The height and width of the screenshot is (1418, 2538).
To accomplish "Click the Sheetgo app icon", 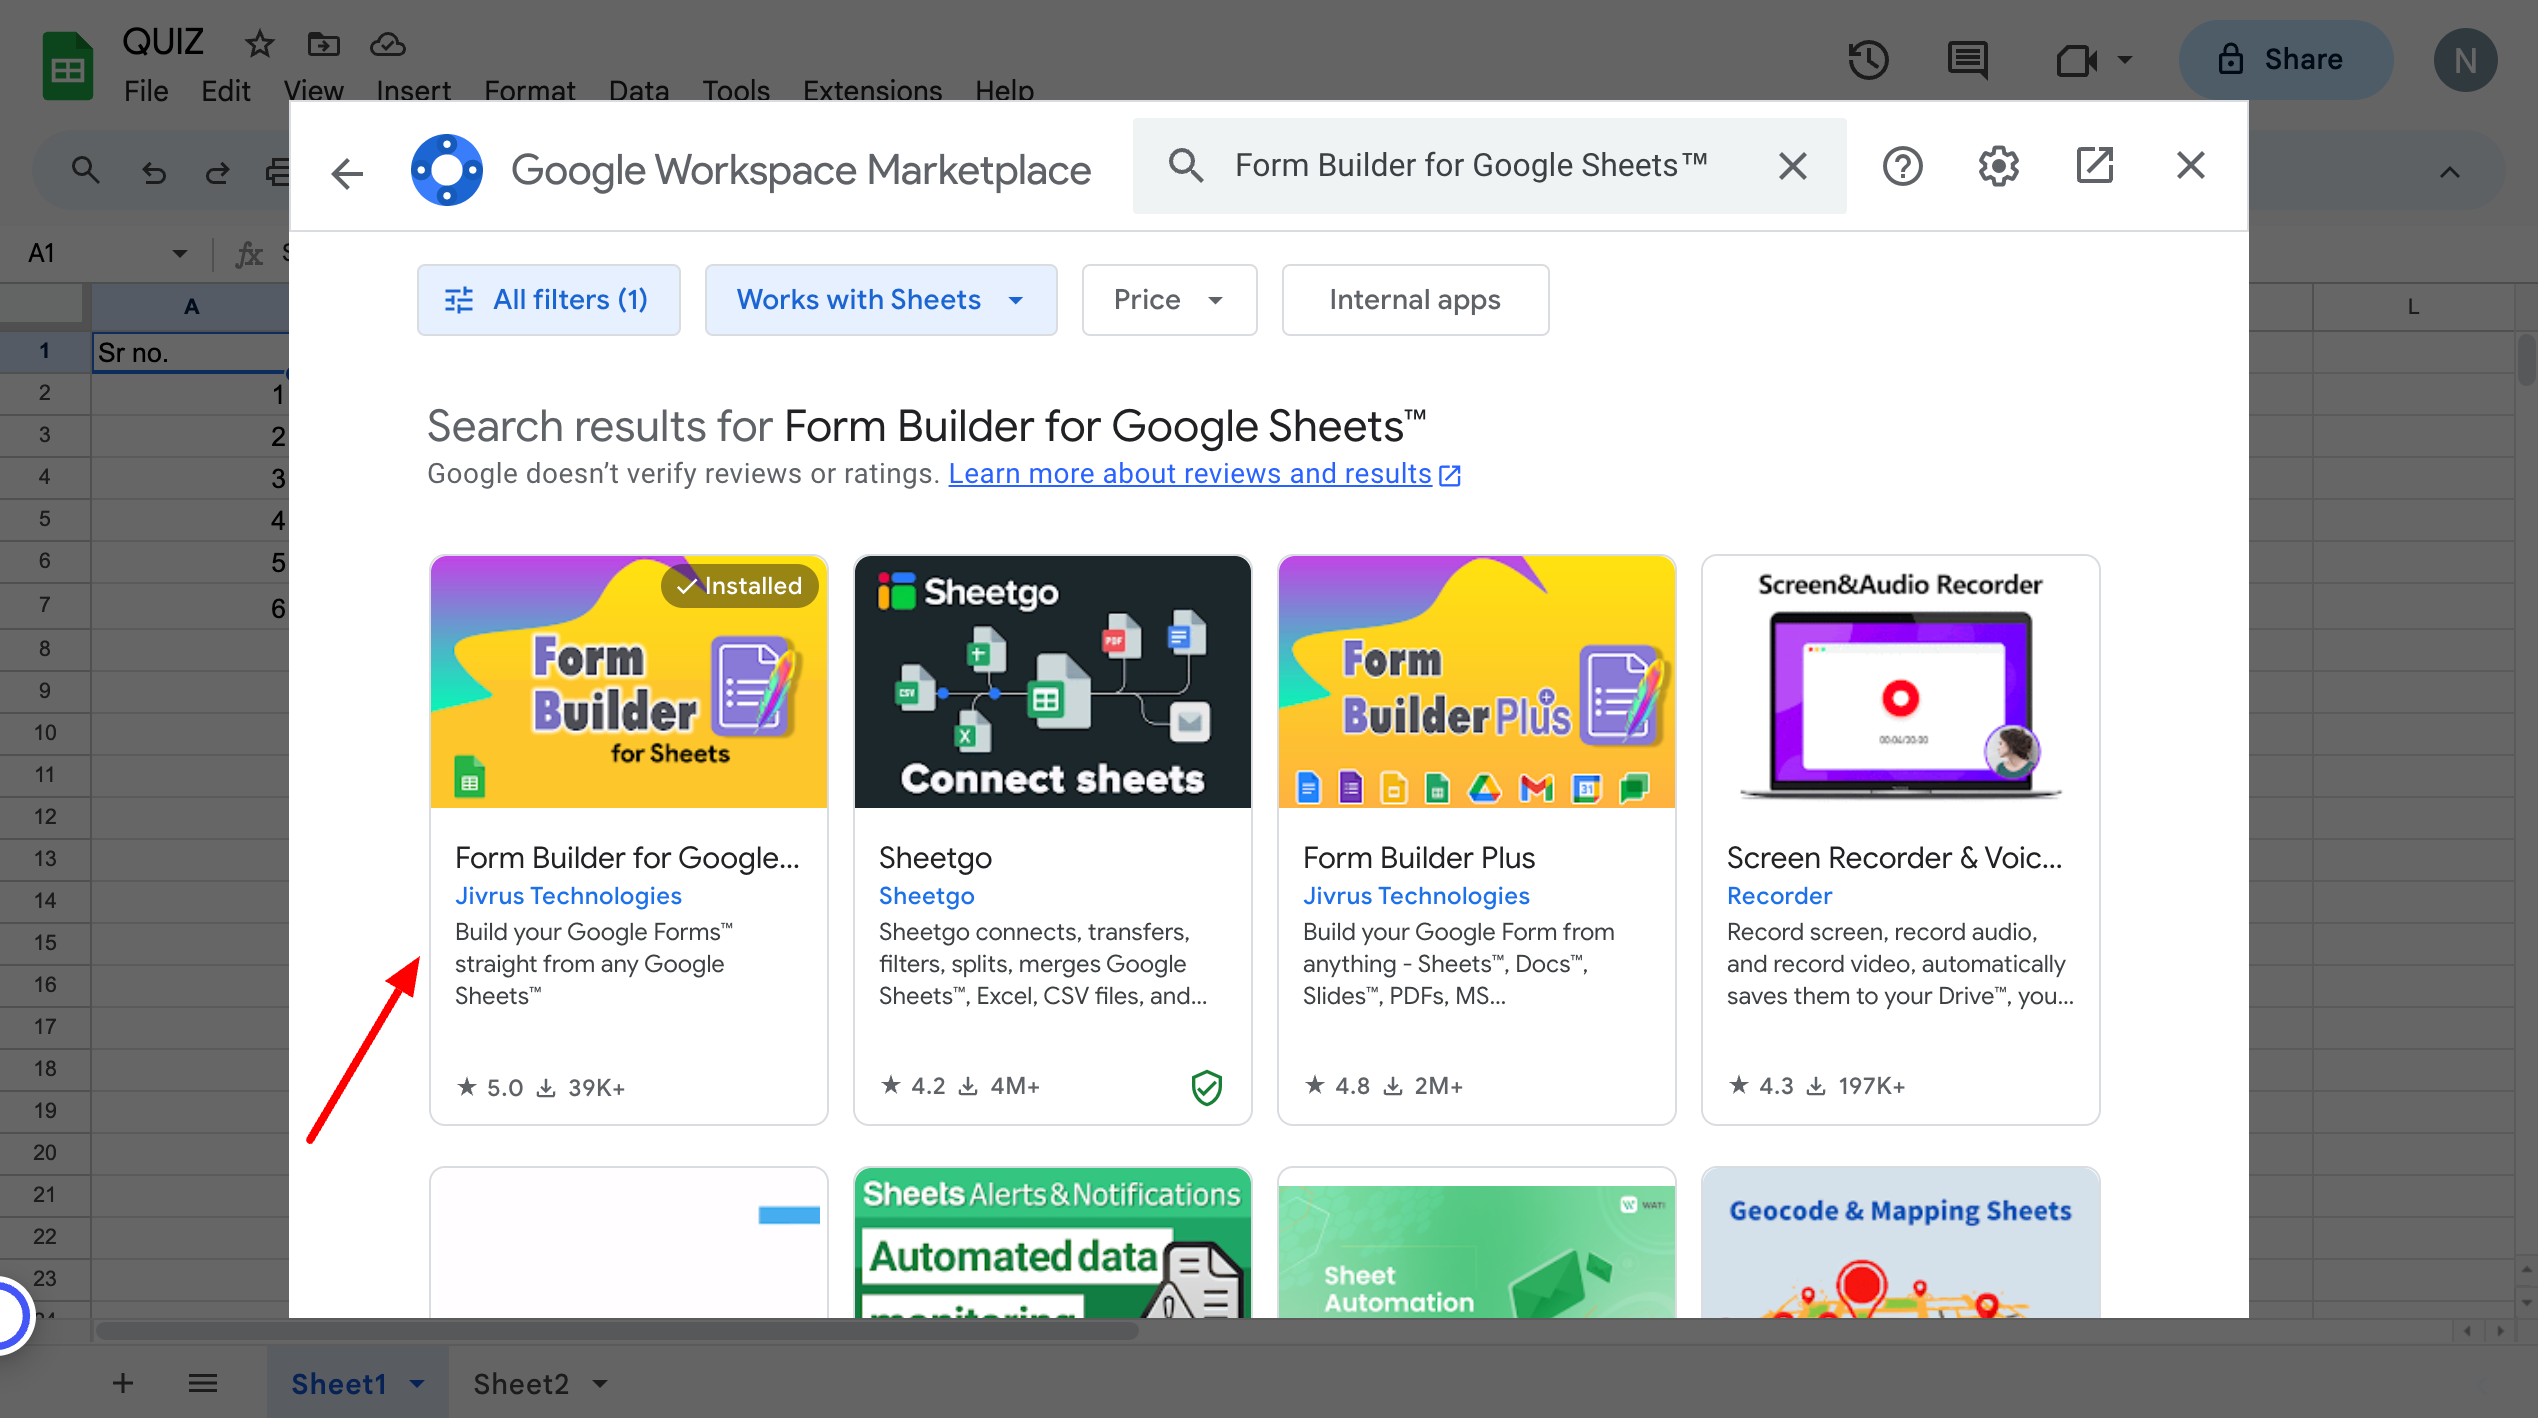I will pyautogui.click(x=1053, y=680).
